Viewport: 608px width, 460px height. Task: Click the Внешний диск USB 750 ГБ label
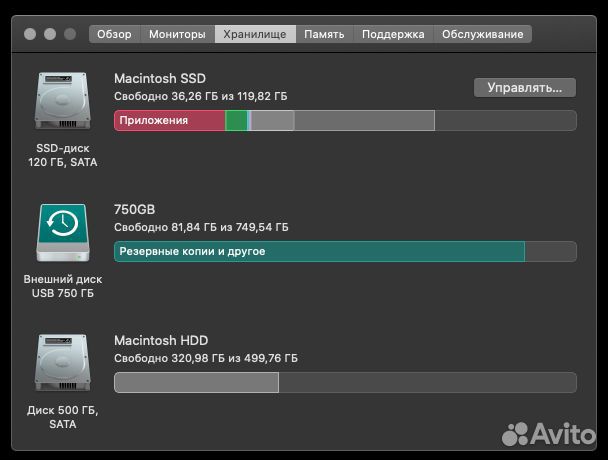tap(62, 286)
